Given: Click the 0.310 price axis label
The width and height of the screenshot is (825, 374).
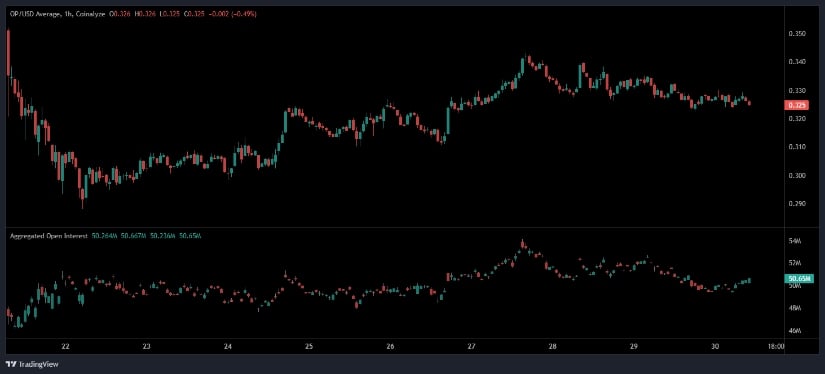Looking at the screenshot, I should (x=797, y=147).
